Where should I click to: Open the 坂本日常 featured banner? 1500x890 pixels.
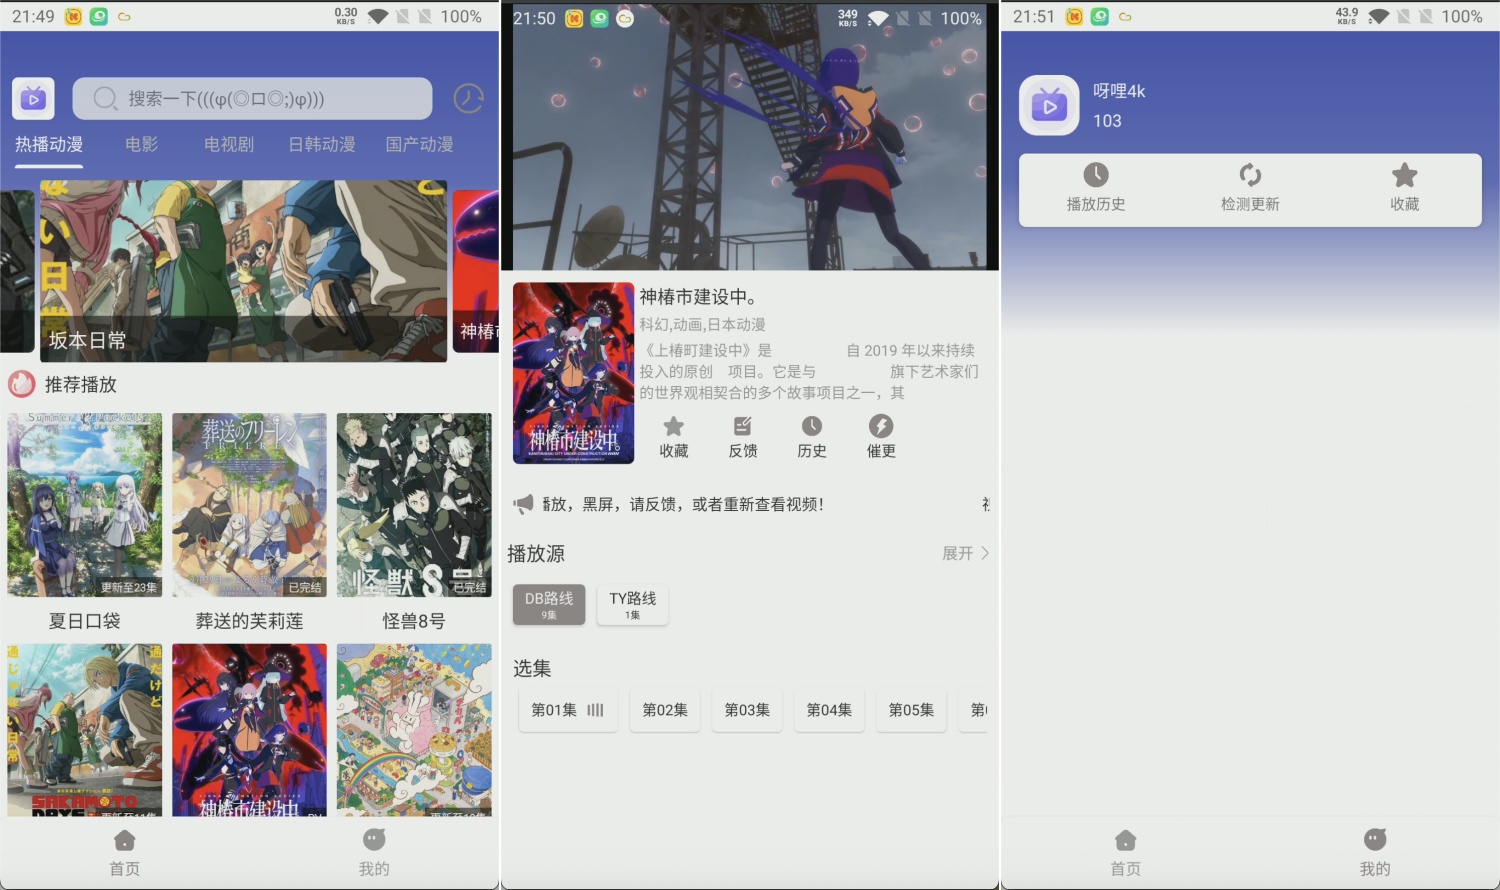(x=243, y=270)
